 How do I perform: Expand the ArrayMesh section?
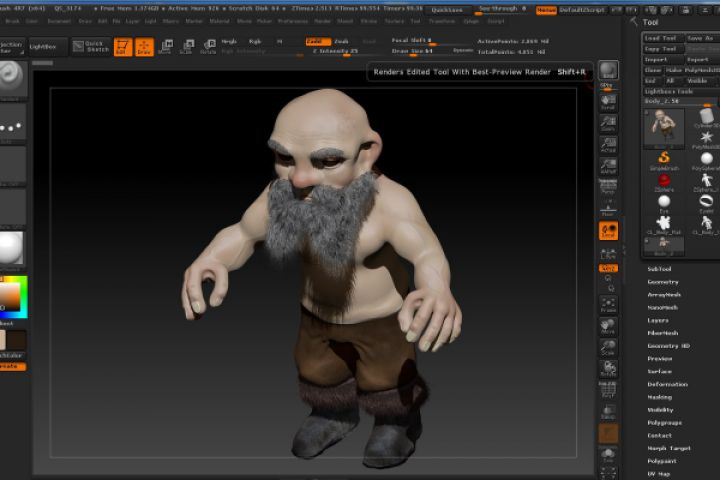(x=664, y=295)
